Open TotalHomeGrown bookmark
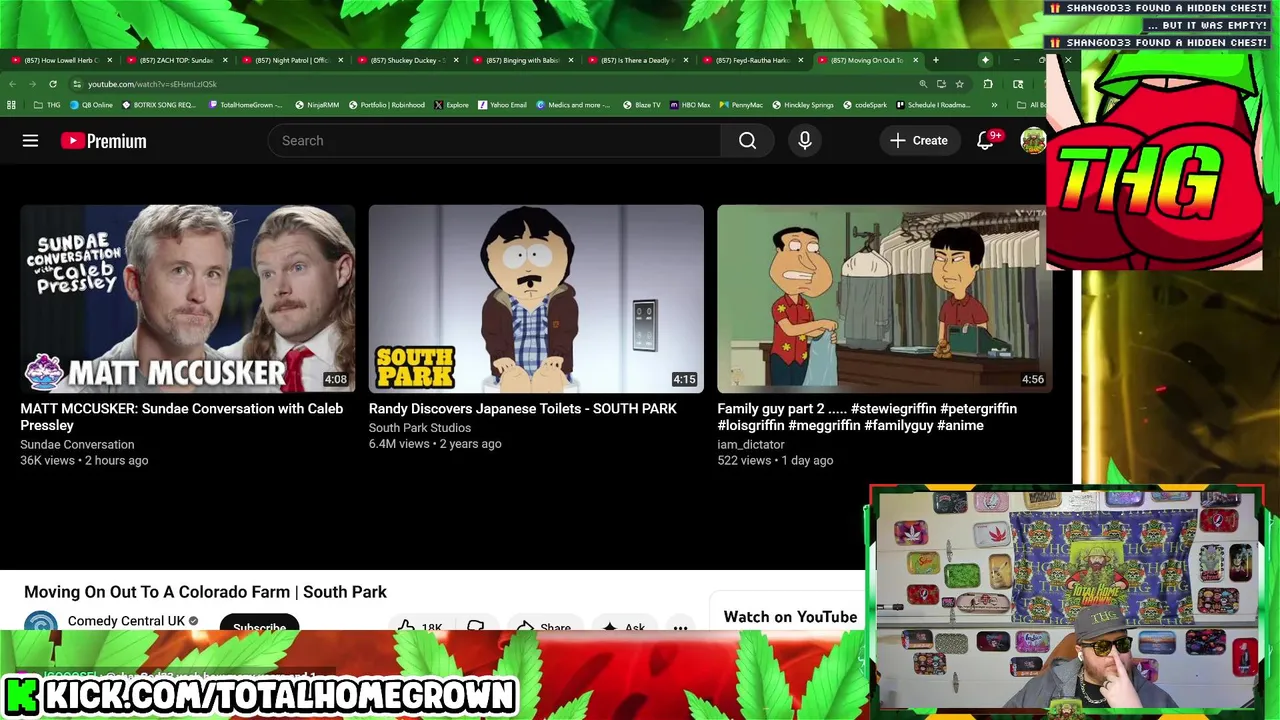 (246, 105)
